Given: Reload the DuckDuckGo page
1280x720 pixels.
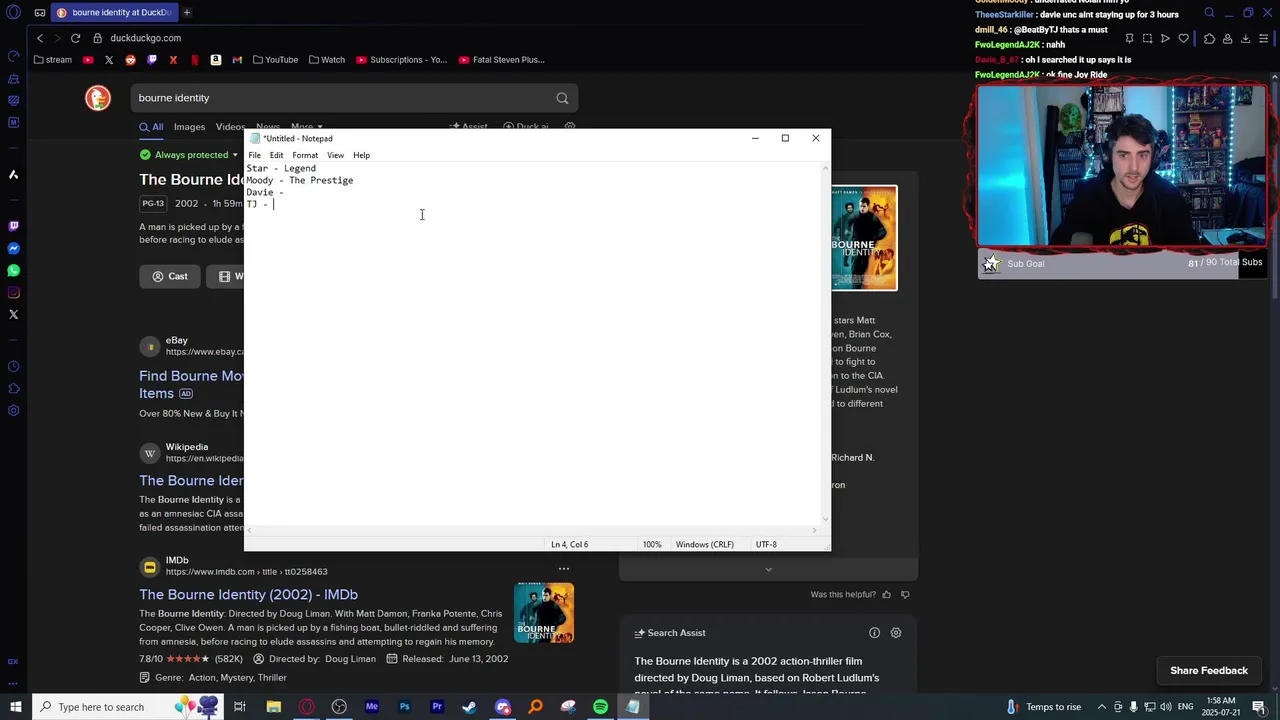Looking at the screenshot, I should (75, 38).
